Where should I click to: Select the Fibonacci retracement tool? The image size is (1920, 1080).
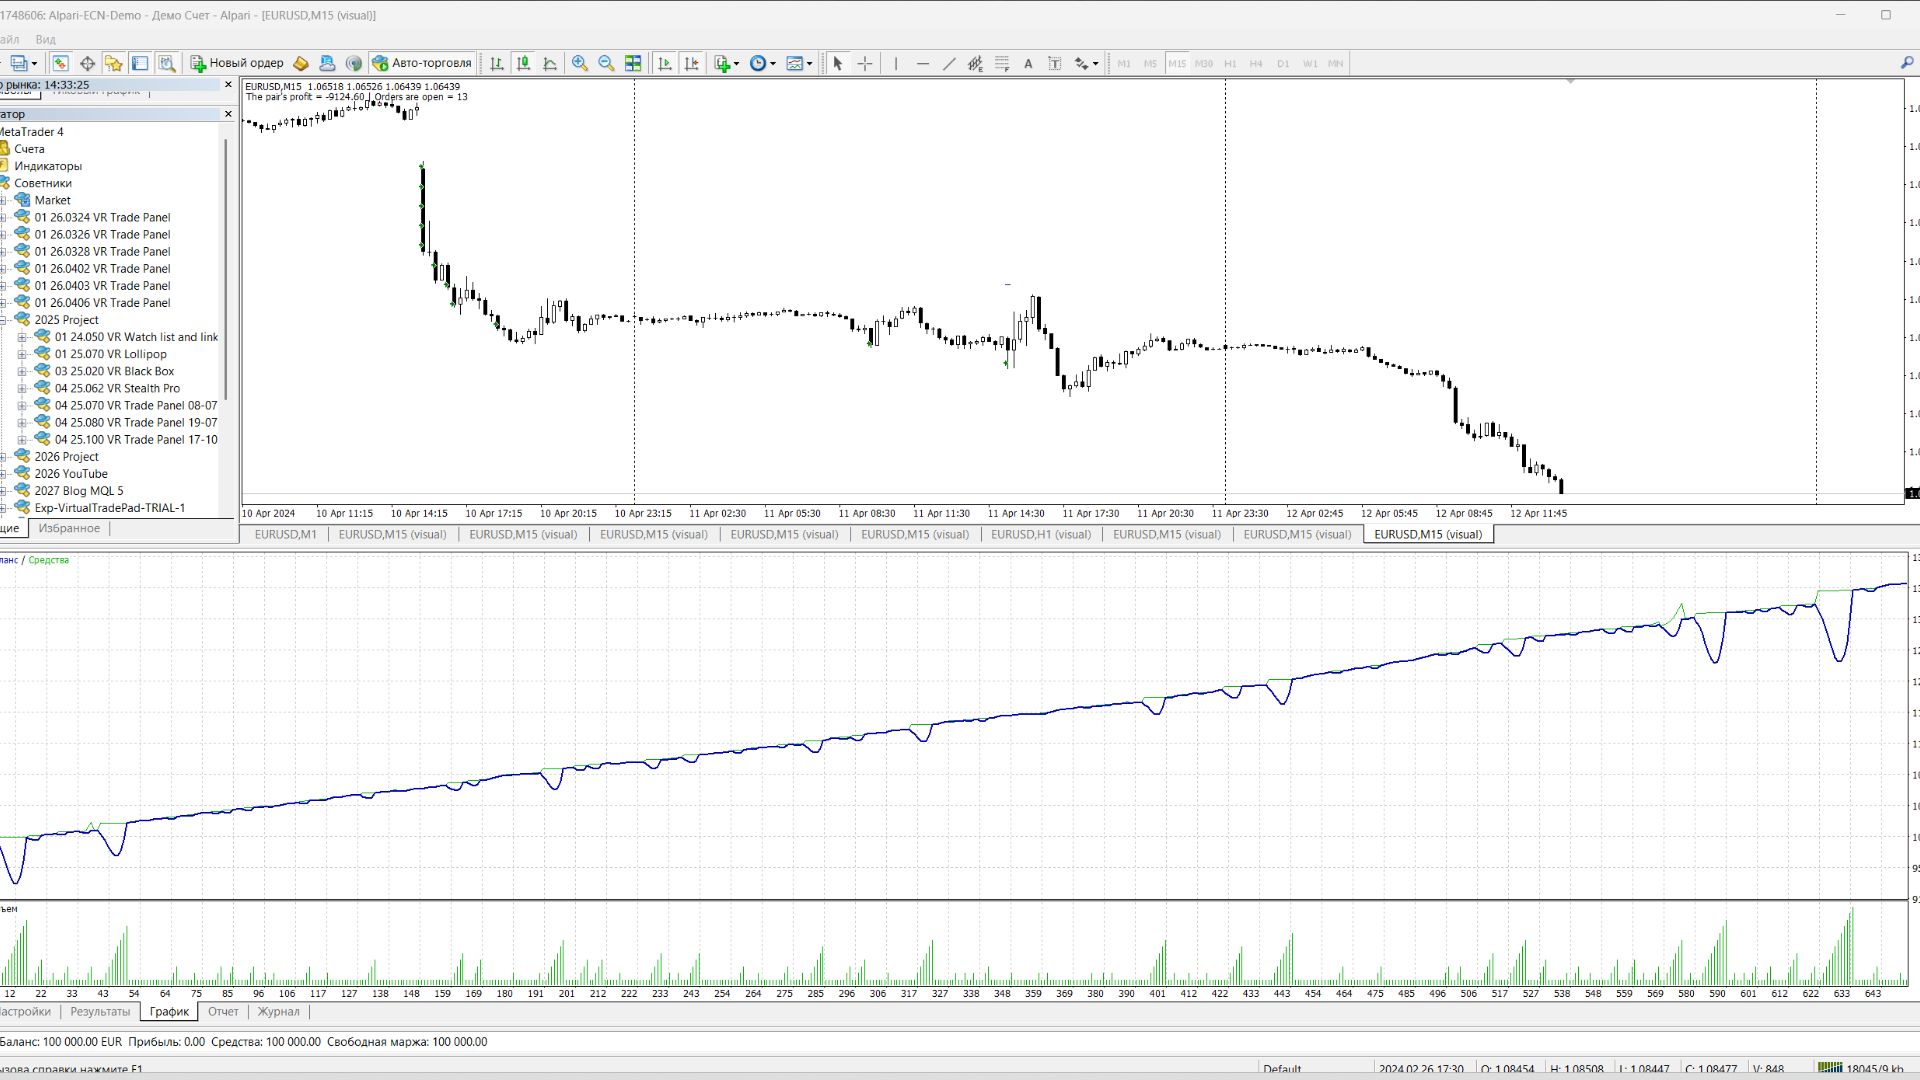pos(1002,63)
